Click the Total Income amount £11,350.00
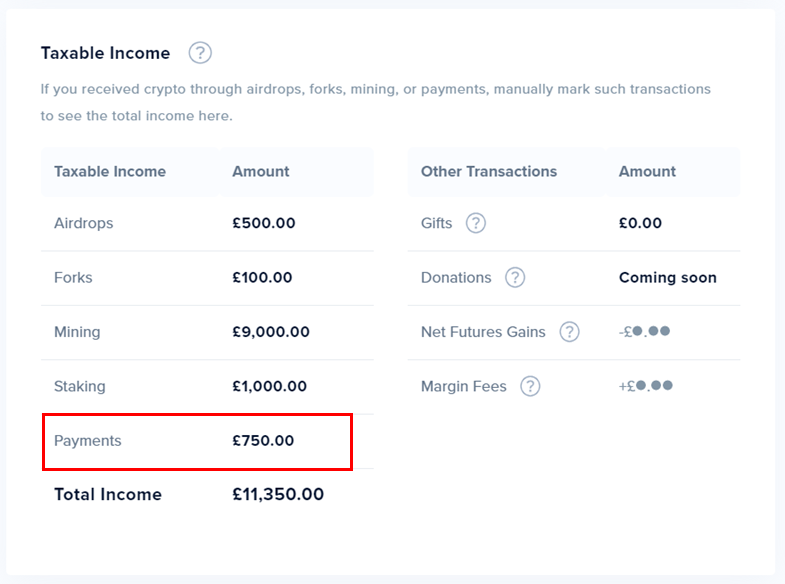The height and width of the screenshot is (584, 785). [278, 494]
